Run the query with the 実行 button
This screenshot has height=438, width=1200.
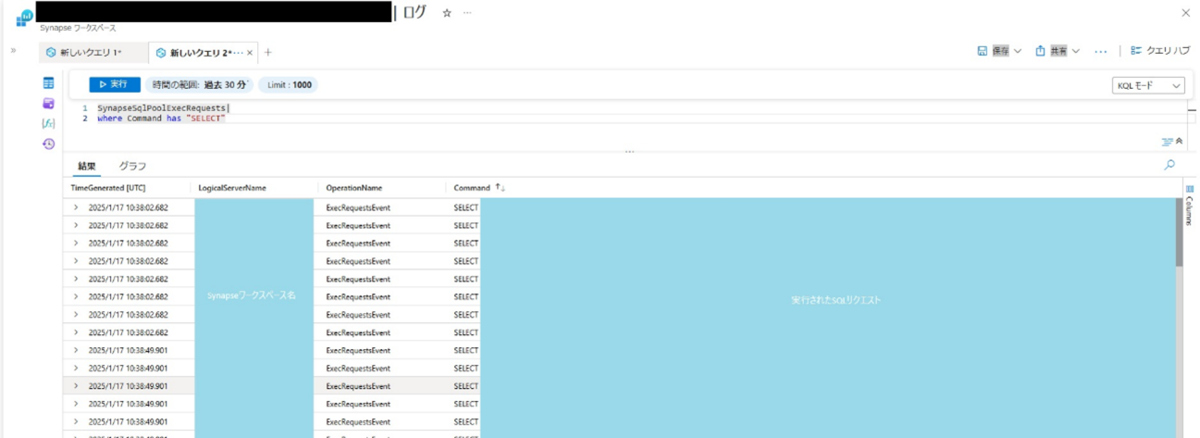[114, 85]
